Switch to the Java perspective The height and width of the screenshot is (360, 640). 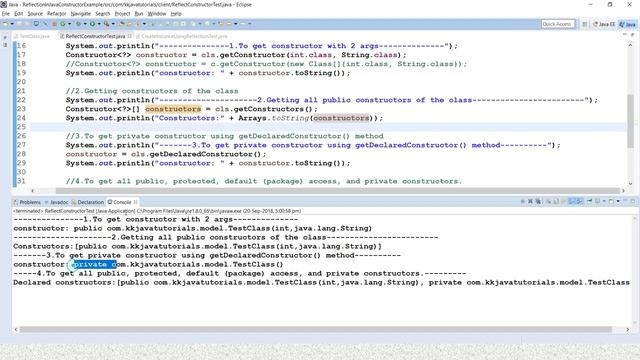coord(627,24)
